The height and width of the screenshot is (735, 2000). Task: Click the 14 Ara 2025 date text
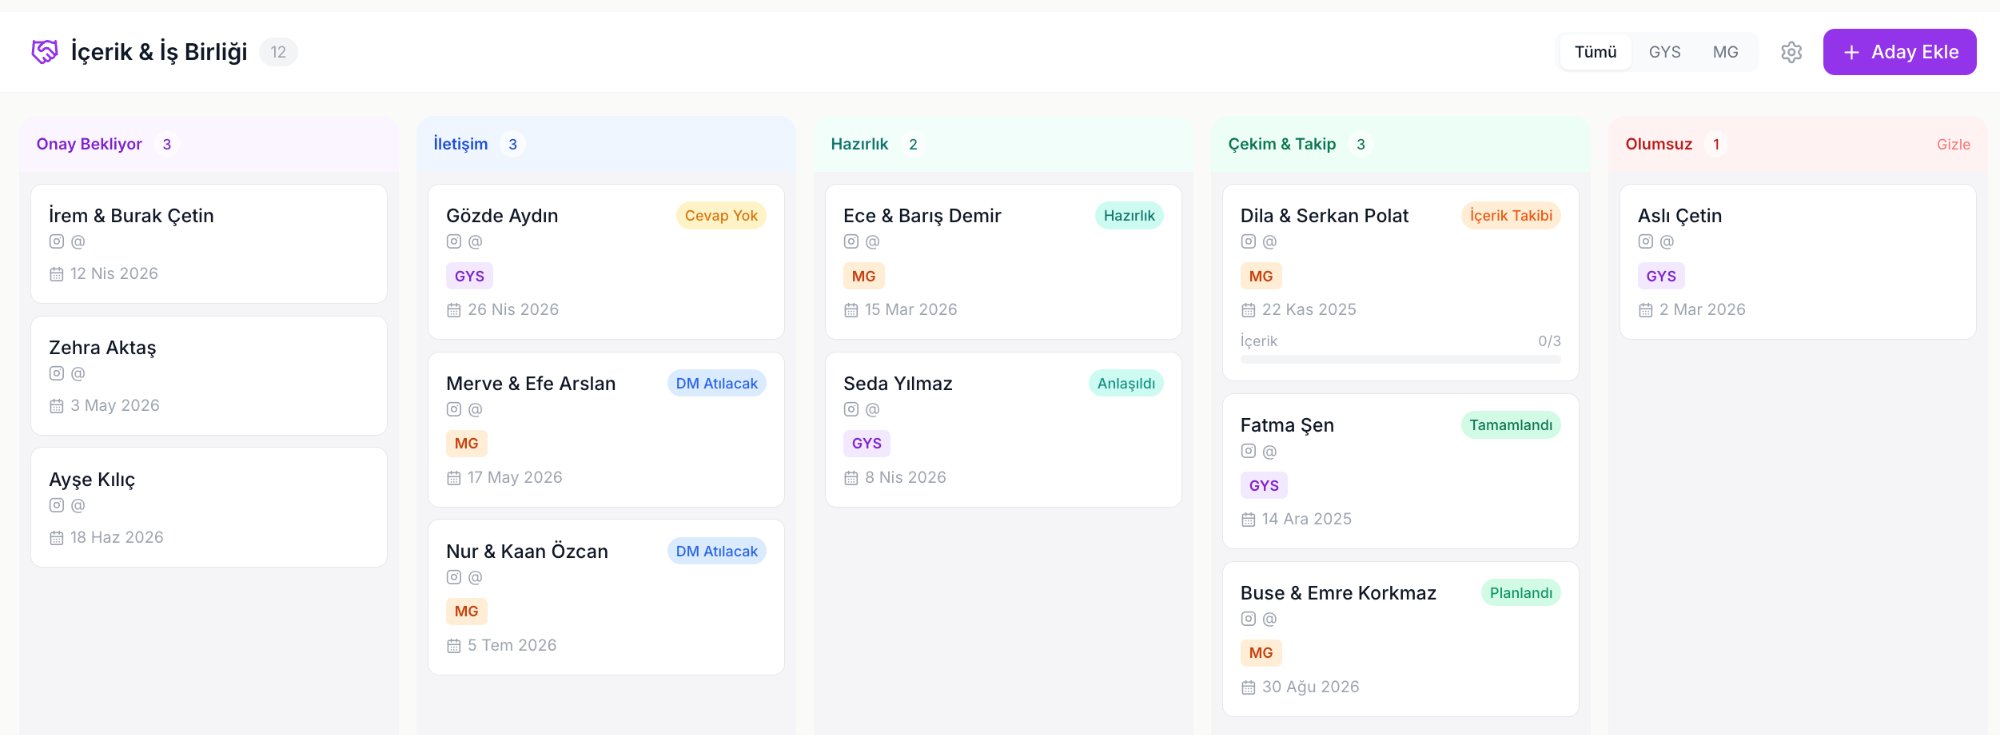[x=1306, y=519]
